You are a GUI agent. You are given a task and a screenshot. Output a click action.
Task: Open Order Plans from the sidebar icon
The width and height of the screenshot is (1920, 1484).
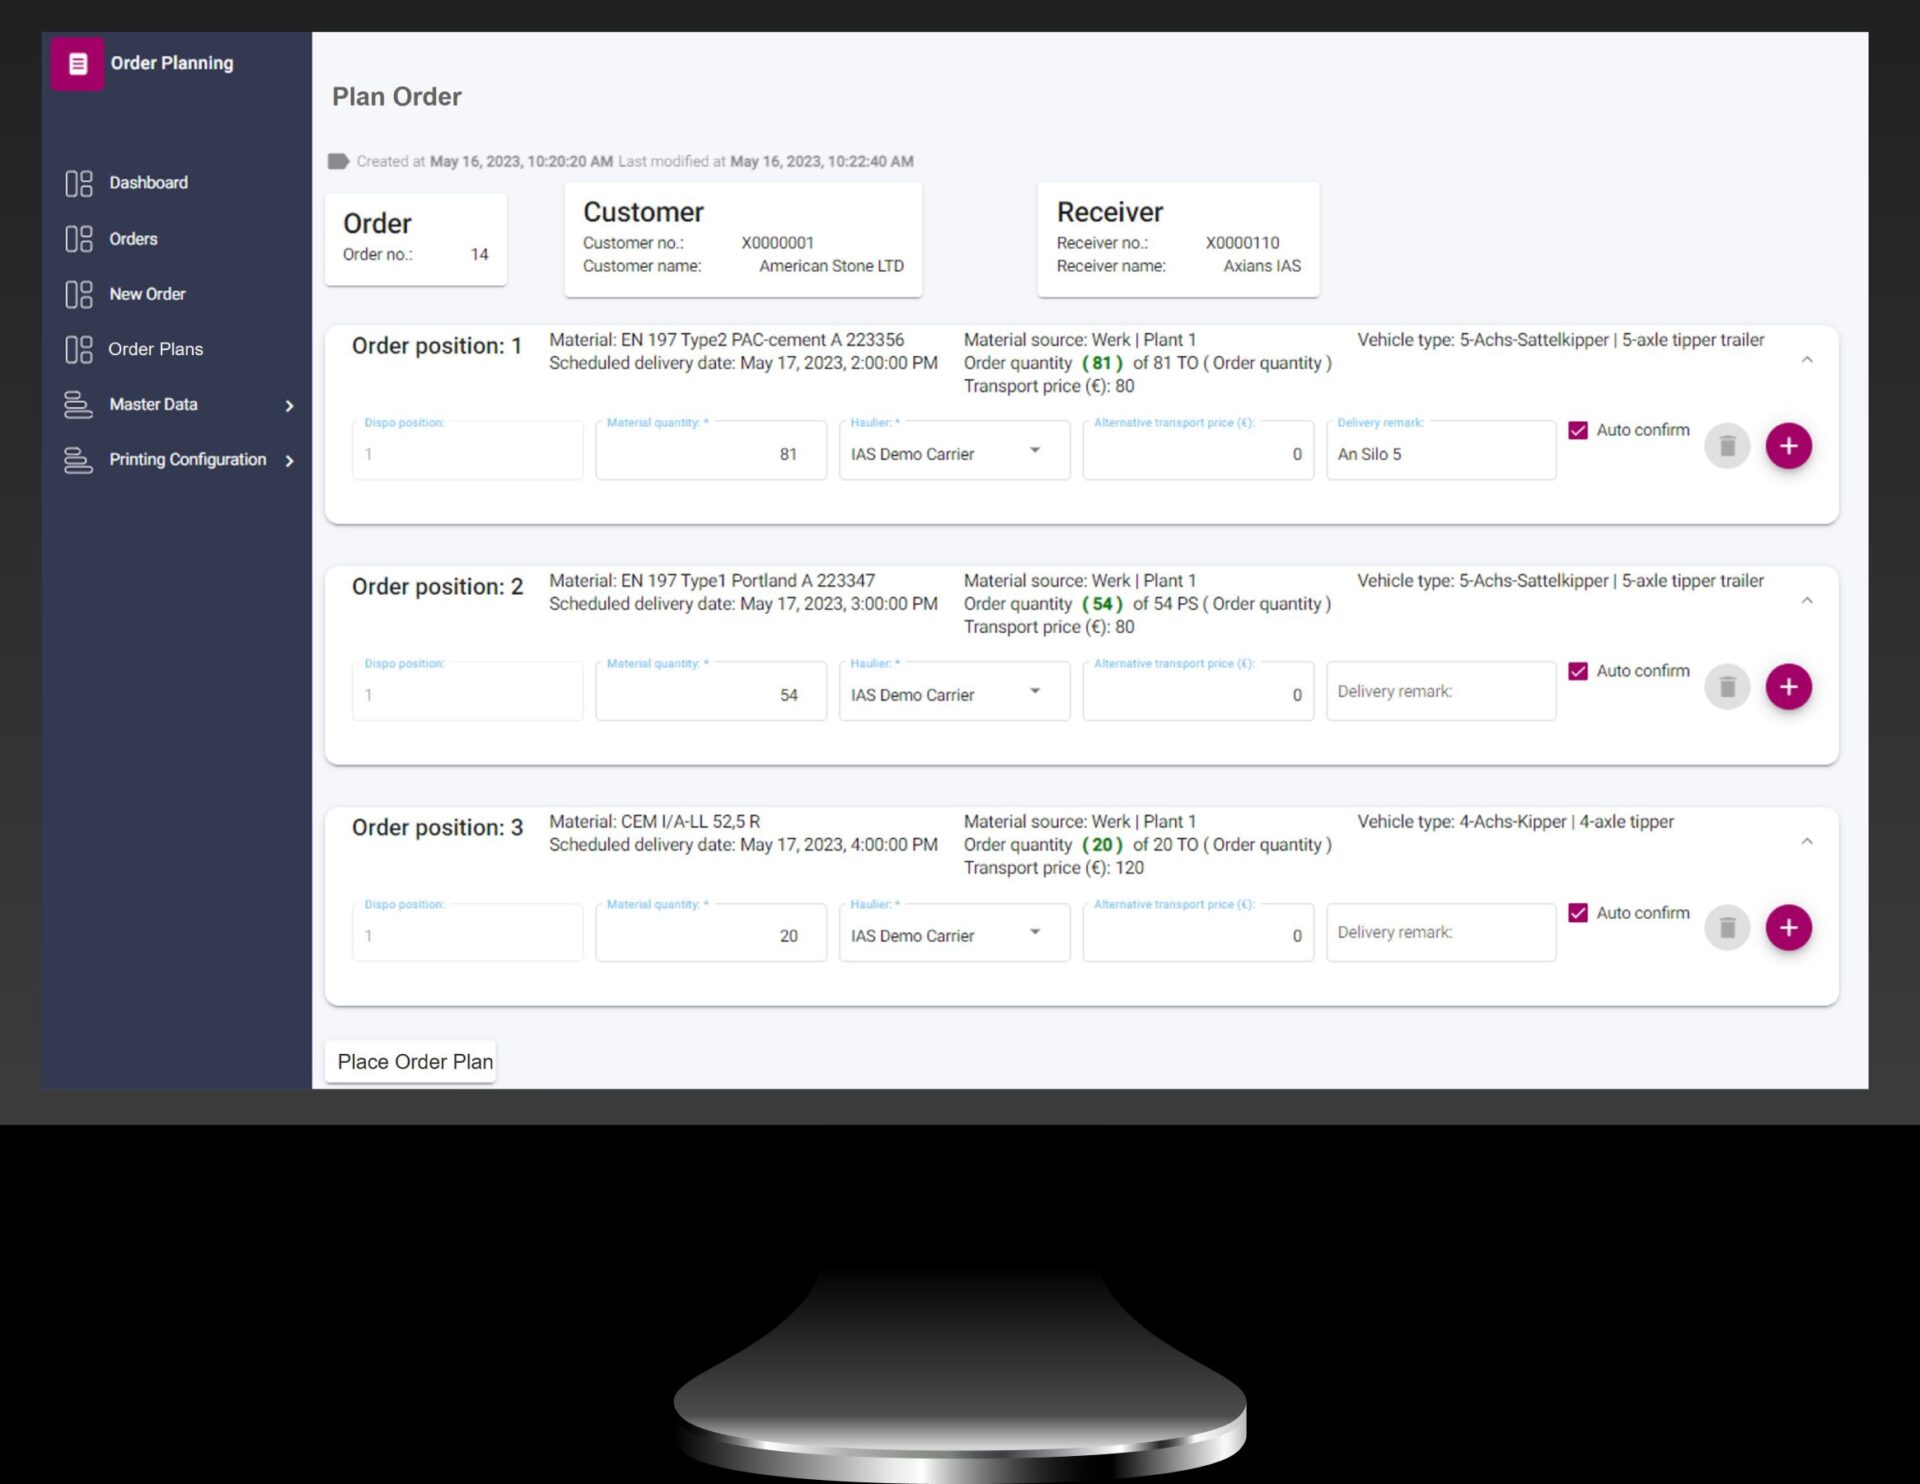79,349
